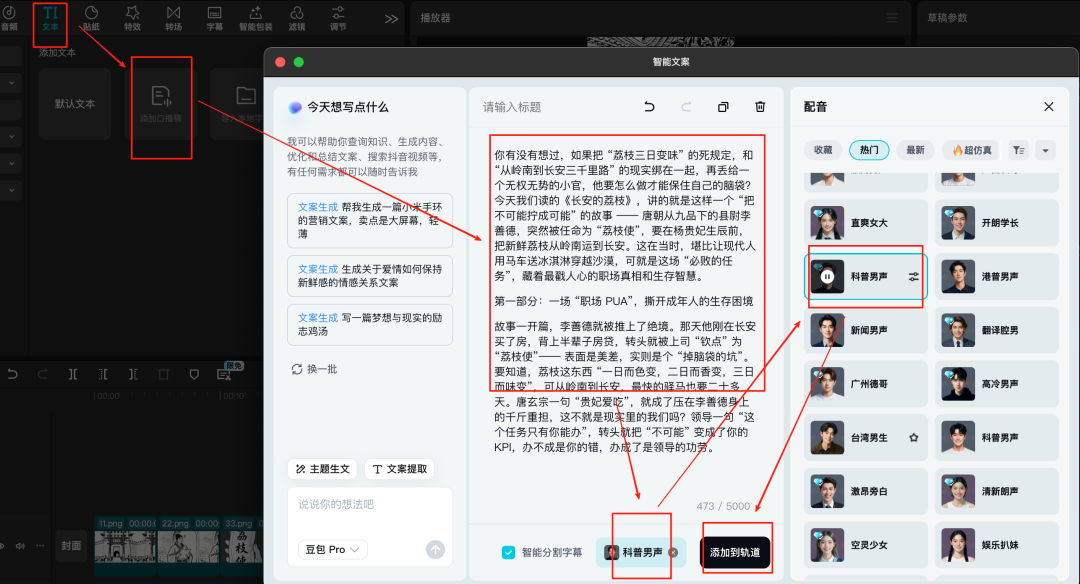The height and width of the screenshot is (584, 1080).
Task: Select the 收藏 favorites voice tab
Action: pos(822,150)
